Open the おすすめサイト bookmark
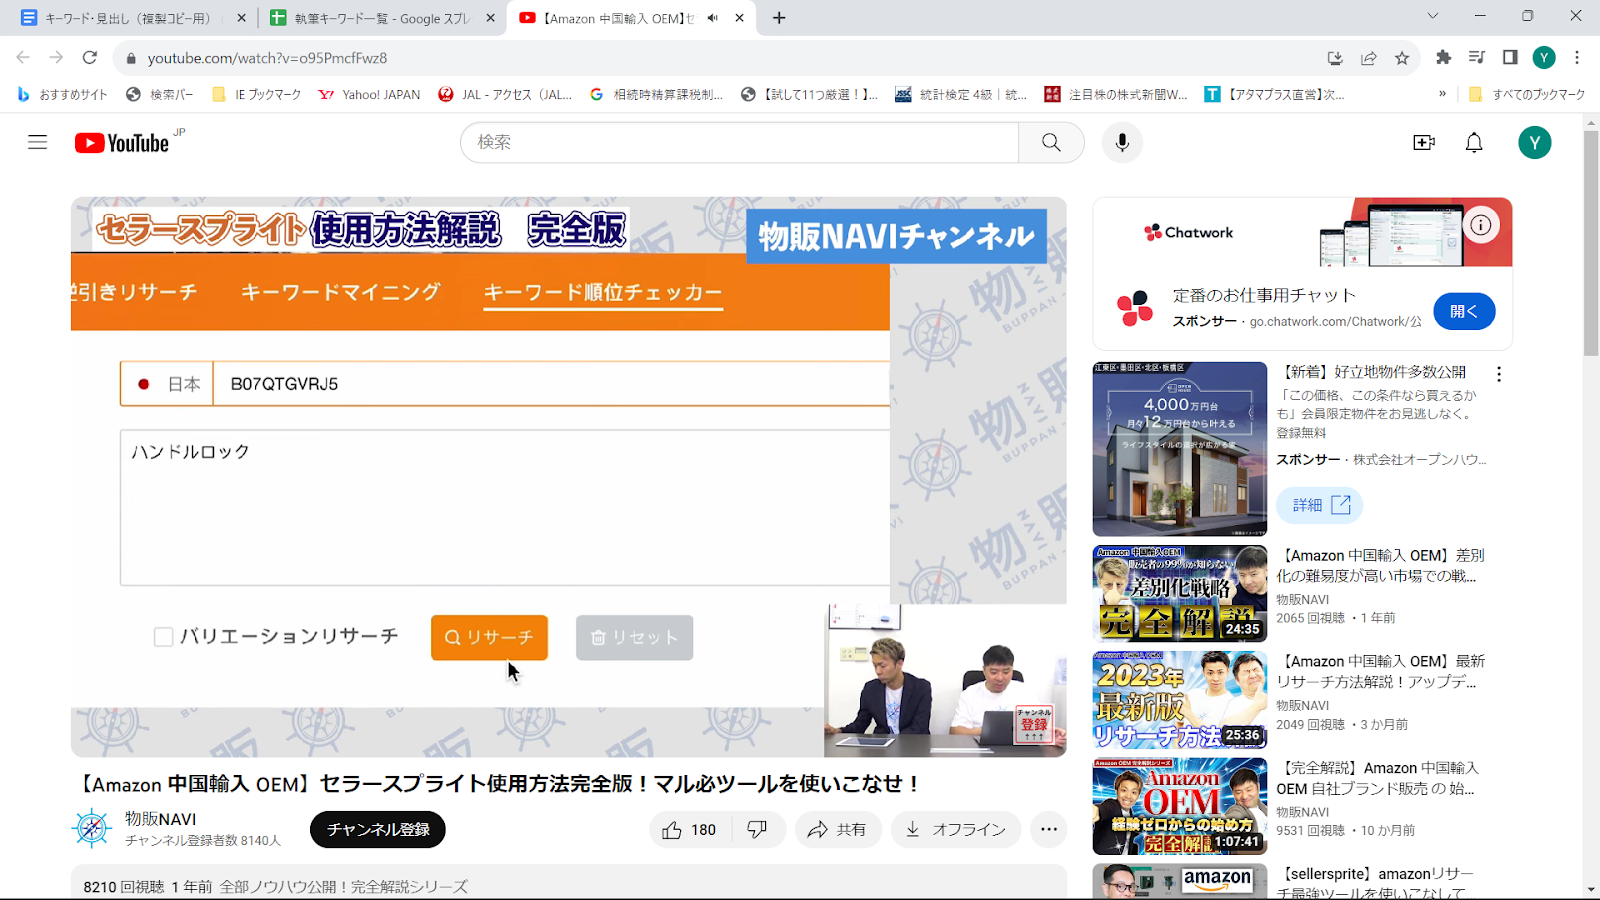This screenshot has height=900, width=1600. point(63,94)
